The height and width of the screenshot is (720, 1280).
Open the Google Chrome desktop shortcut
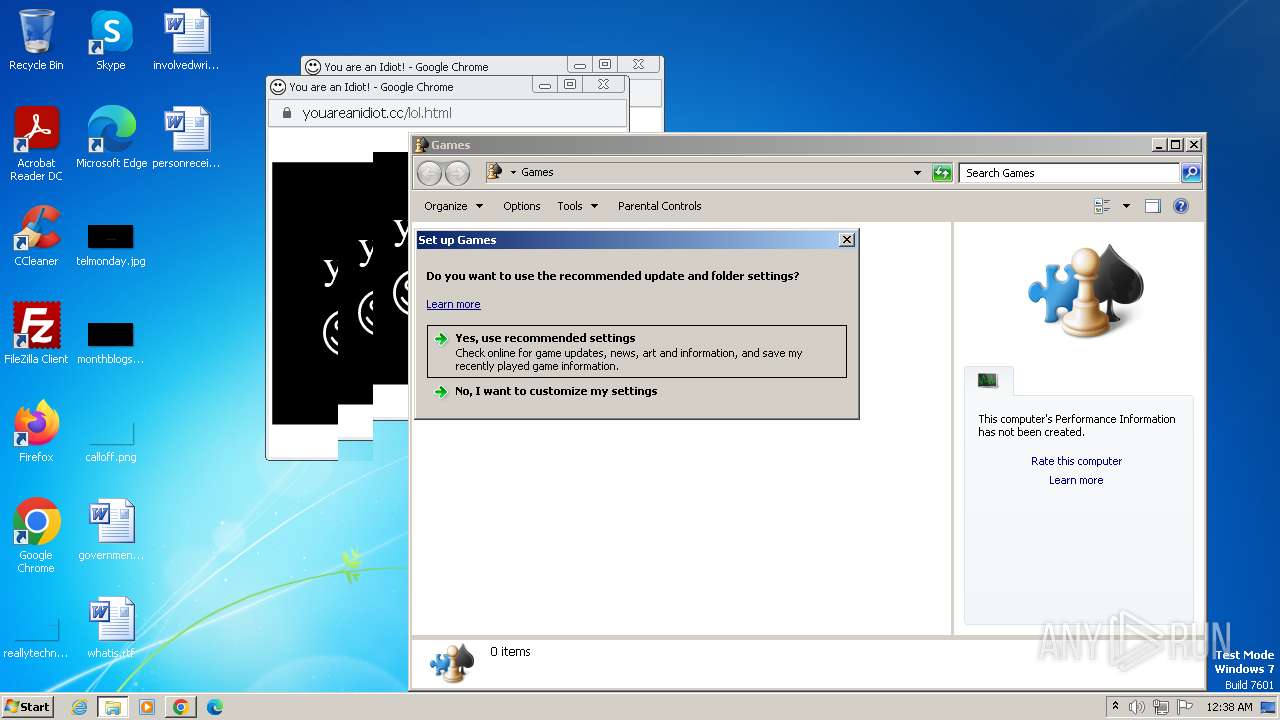36,536
